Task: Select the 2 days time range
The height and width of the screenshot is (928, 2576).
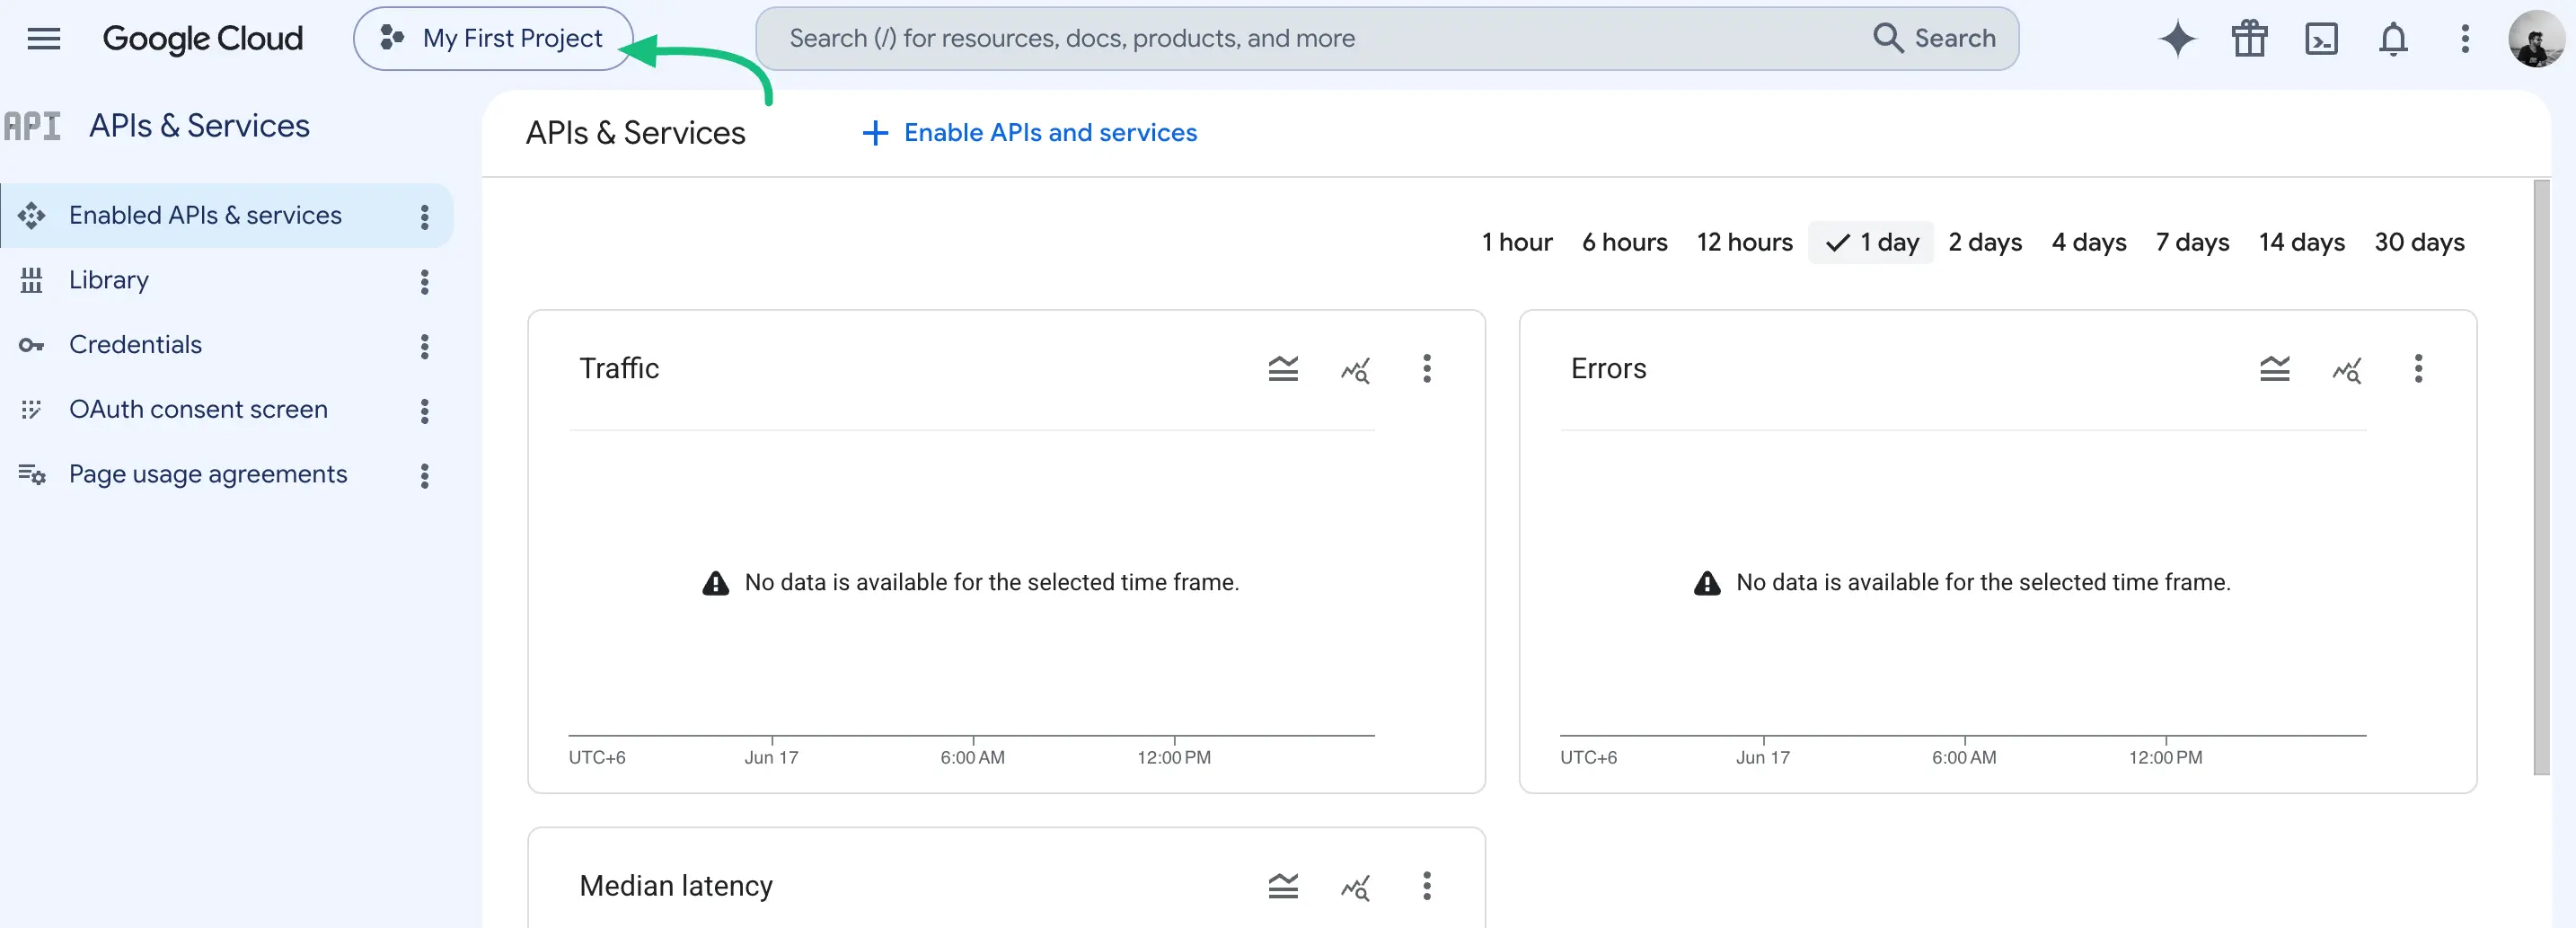Action: click(1985, 242)
